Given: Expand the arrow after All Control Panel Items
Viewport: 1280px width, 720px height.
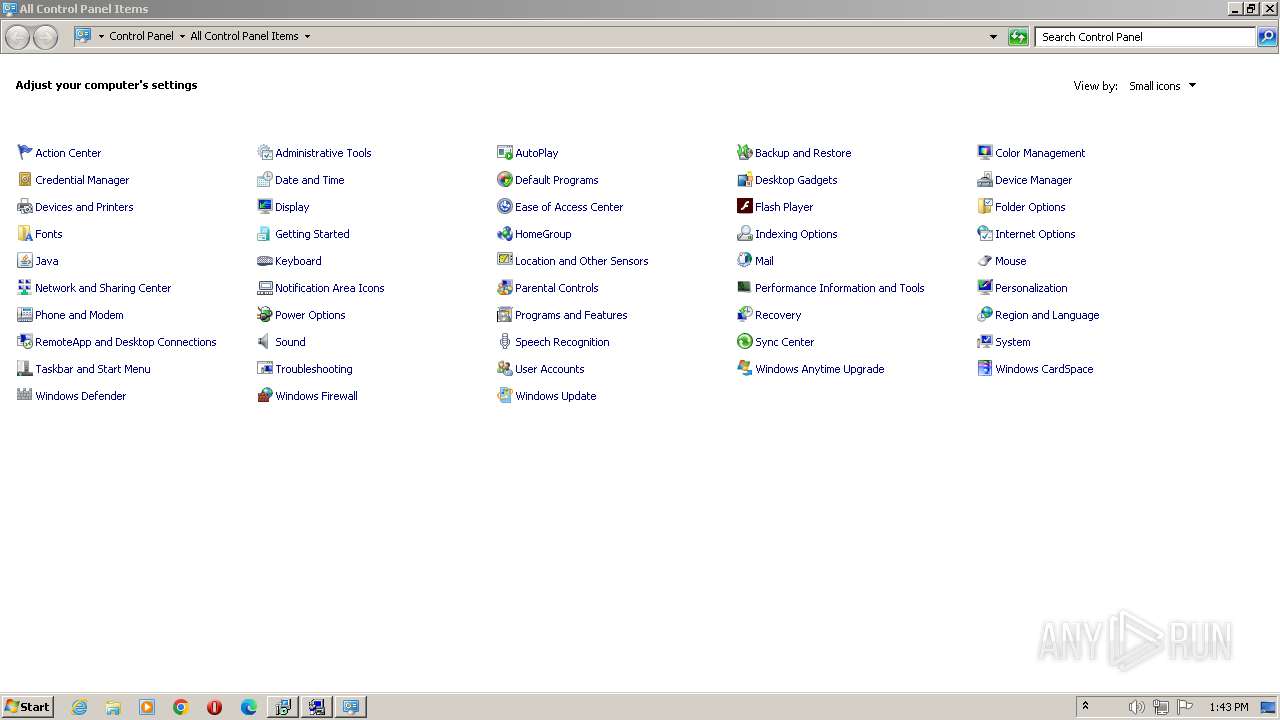Looking at the screenshot, I should 307,37.
